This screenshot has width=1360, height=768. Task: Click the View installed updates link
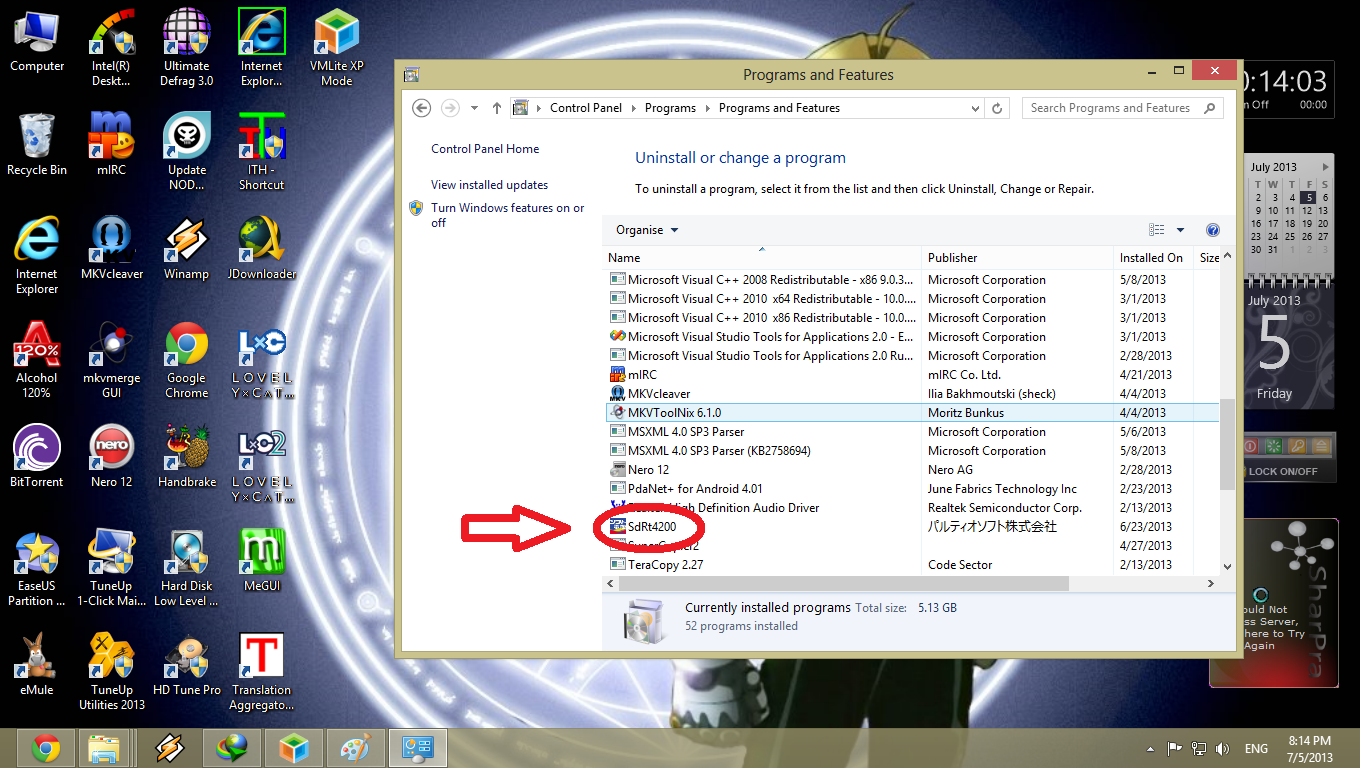489,185
